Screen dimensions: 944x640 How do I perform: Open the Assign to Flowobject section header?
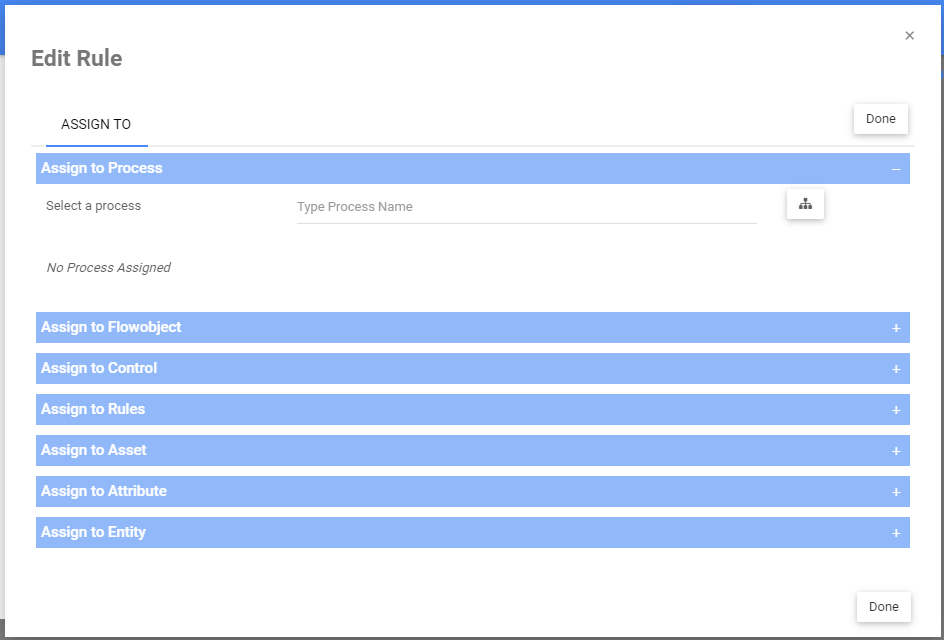(x=111, y=327)
